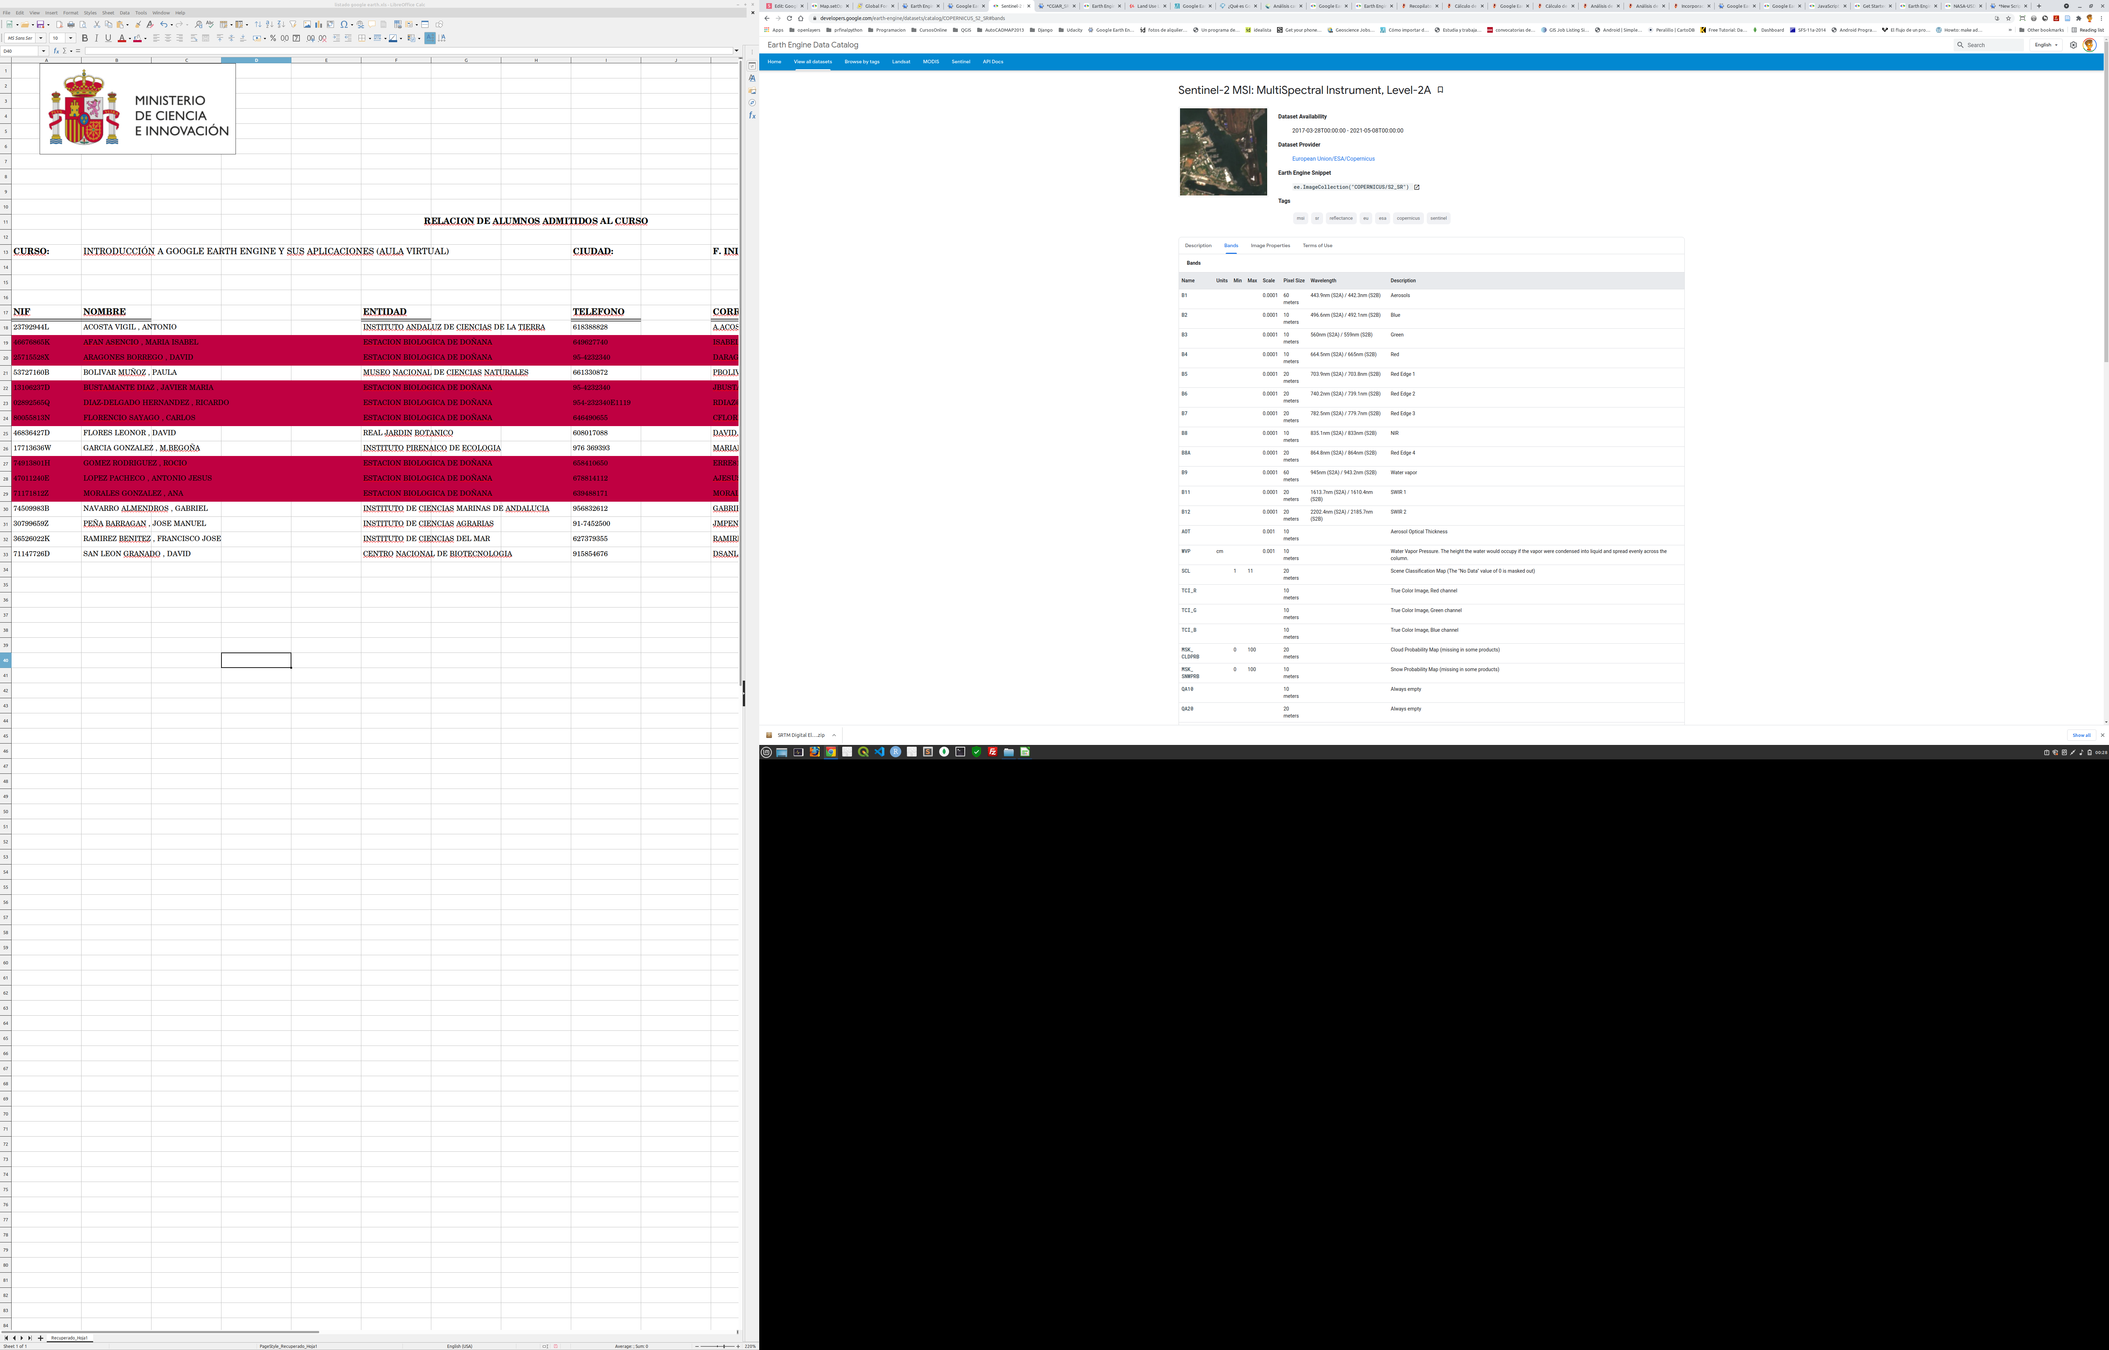This screenshot has height=1350, width=2109.
Task: Open the font name dropdown
Action: 40,38
